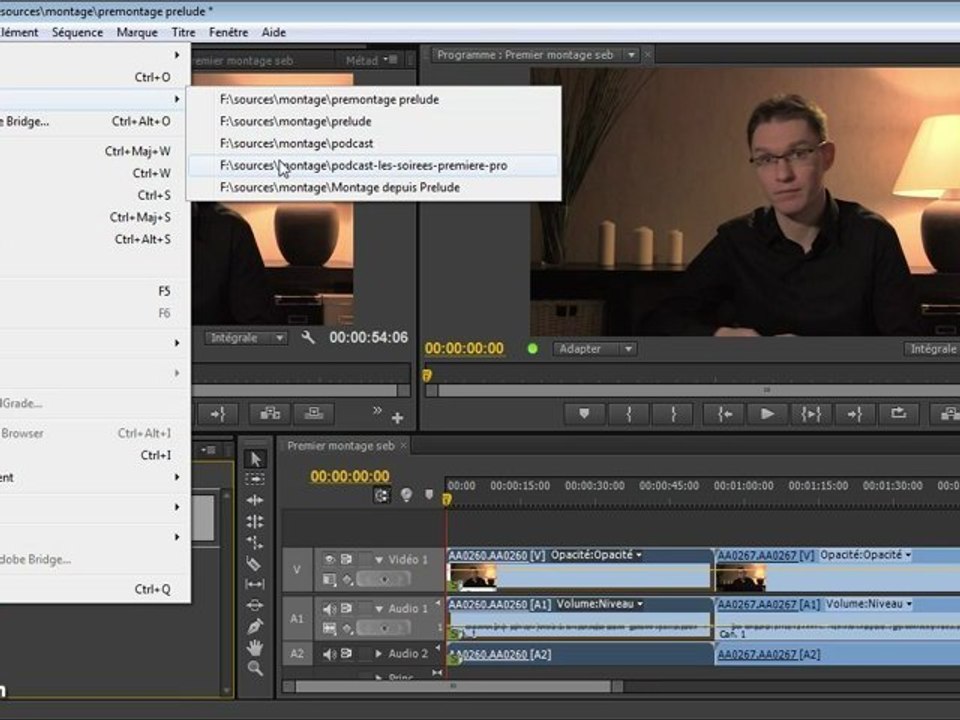Select the Ripple Edit tool

click(255, 500)
